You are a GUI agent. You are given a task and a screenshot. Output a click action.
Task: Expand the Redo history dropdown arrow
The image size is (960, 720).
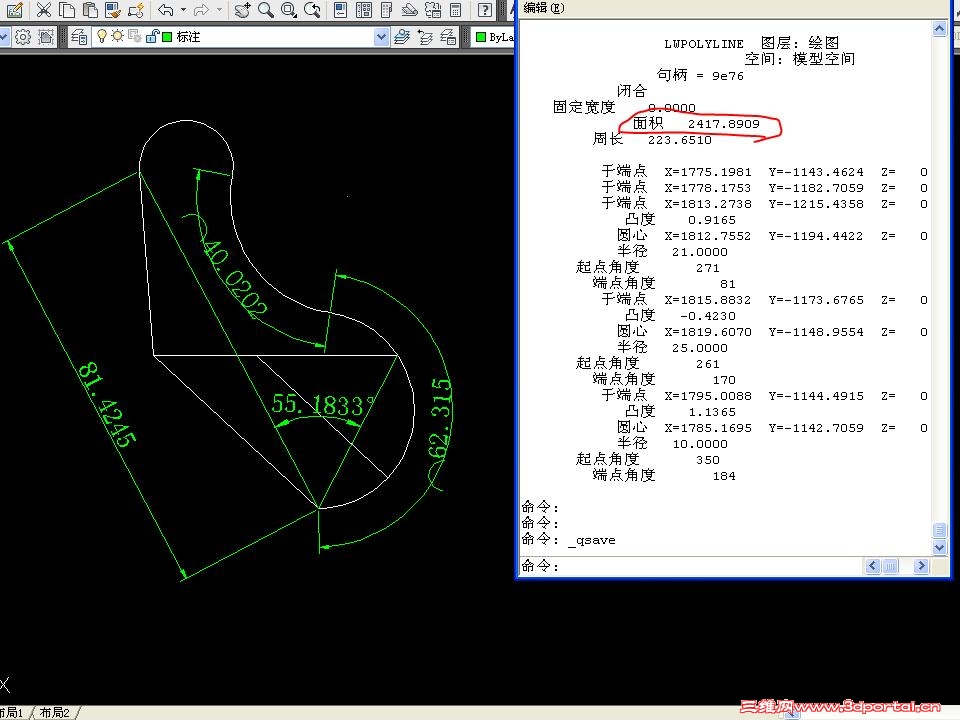pyautogui.click(x=219, y=9)
